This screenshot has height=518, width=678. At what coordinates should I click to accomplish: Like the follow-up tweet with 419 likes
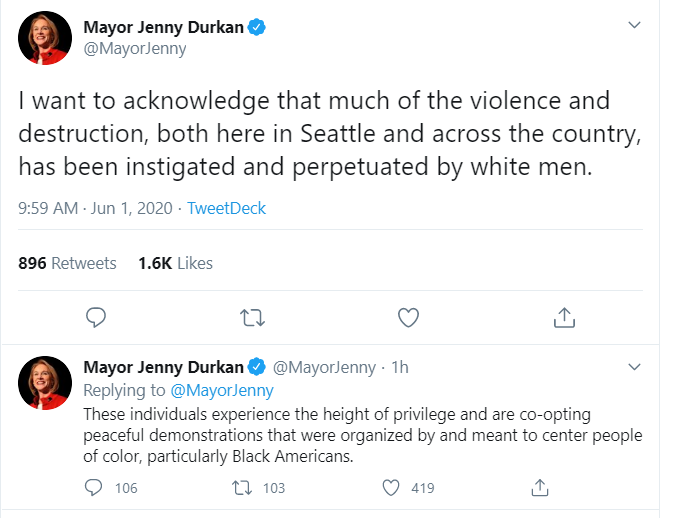coord(392,488)
